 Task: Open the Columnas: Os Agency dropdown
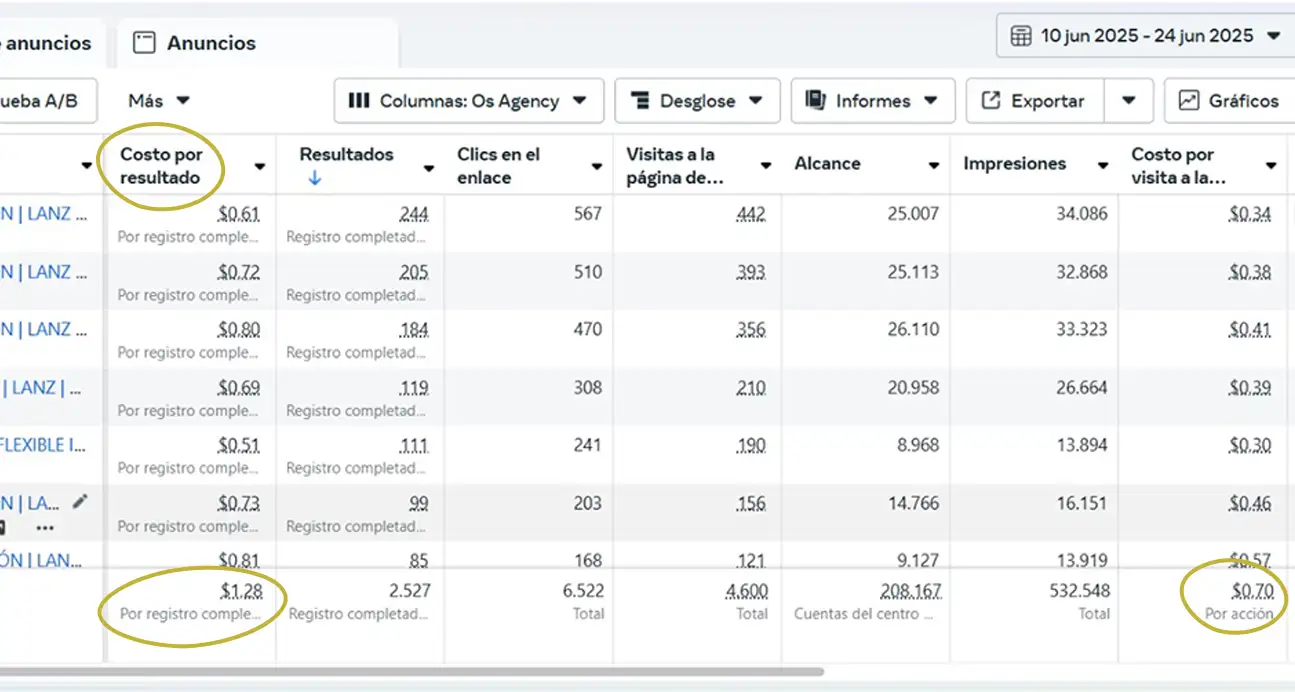pos(468,101)
